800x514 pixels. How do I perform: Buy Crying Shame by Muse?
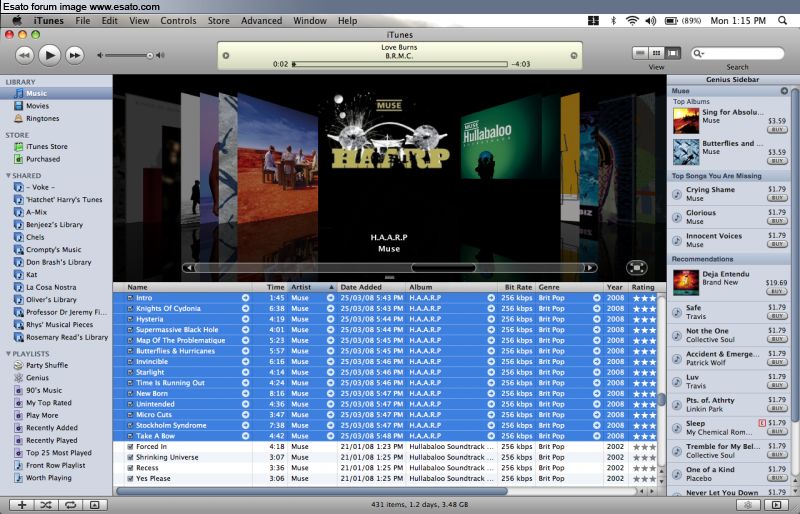(777, 198)
